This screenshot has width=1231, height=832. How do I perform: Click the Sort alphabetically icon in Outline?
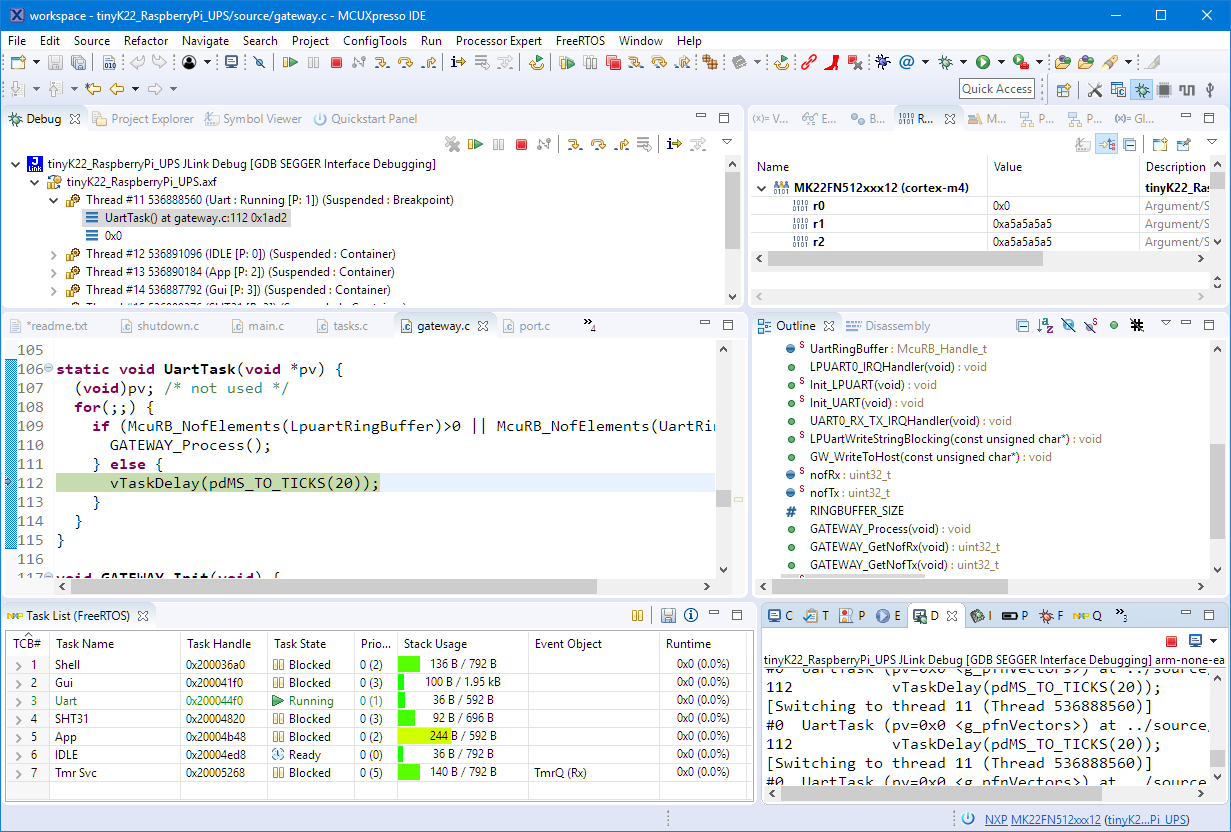(1045, 326)
